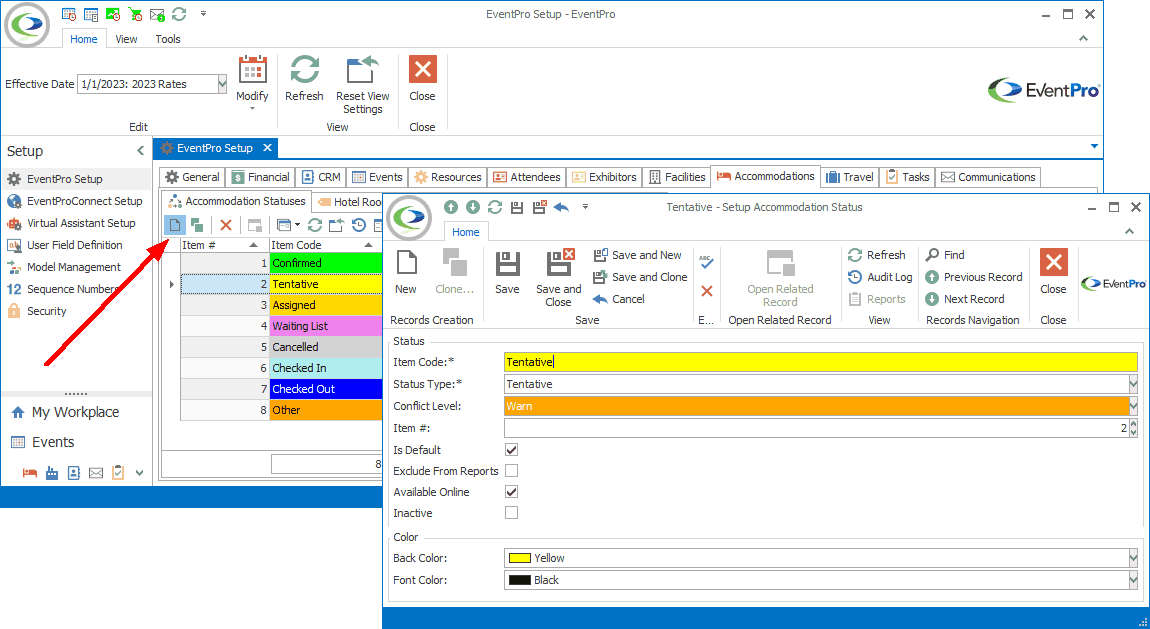Click Save and Clone in status window

click(640, 277)
